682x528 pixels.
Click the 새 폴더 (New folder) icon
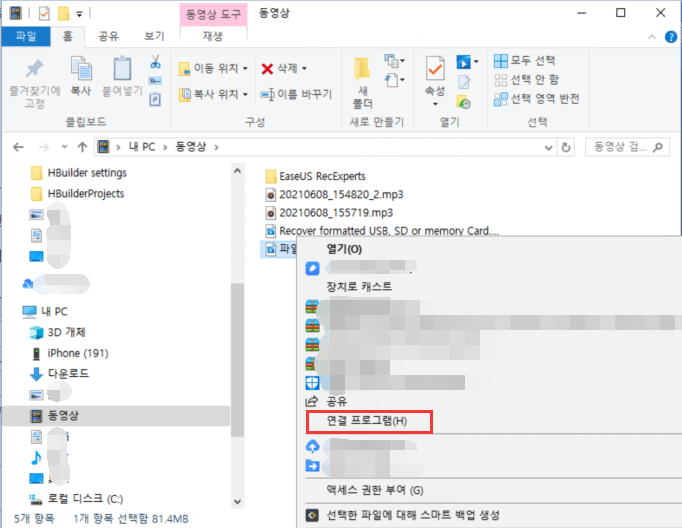[362, 69]
